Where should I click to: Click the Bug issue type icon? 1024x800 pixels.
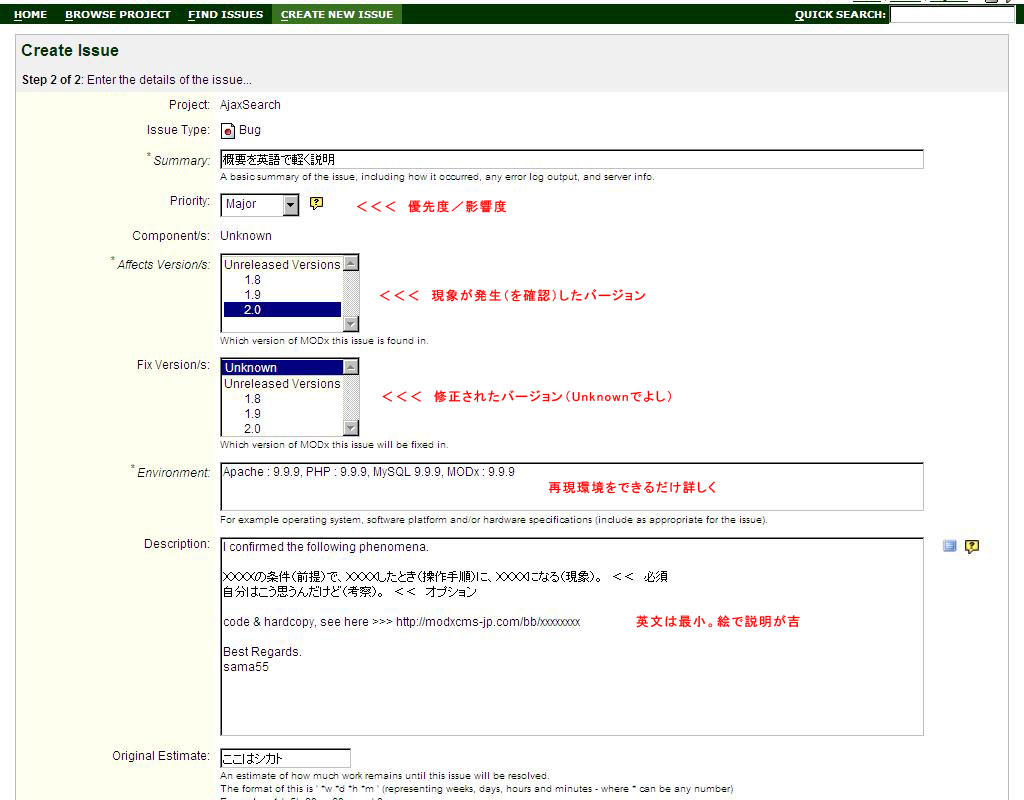228,130
